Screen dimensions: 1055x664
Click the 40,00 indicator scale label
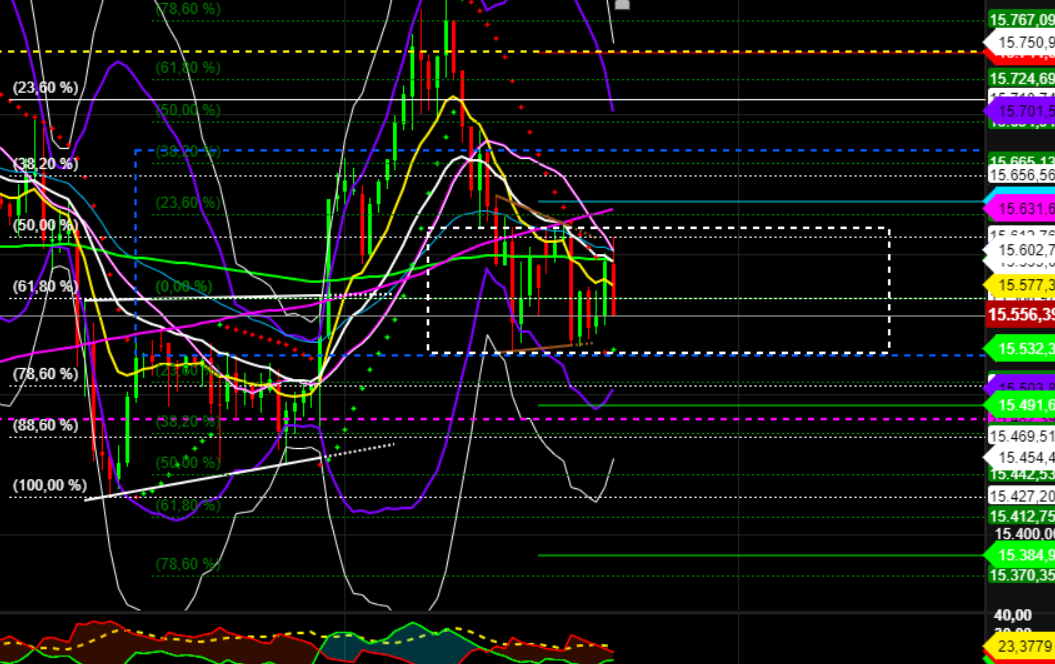click(1014, 614)
